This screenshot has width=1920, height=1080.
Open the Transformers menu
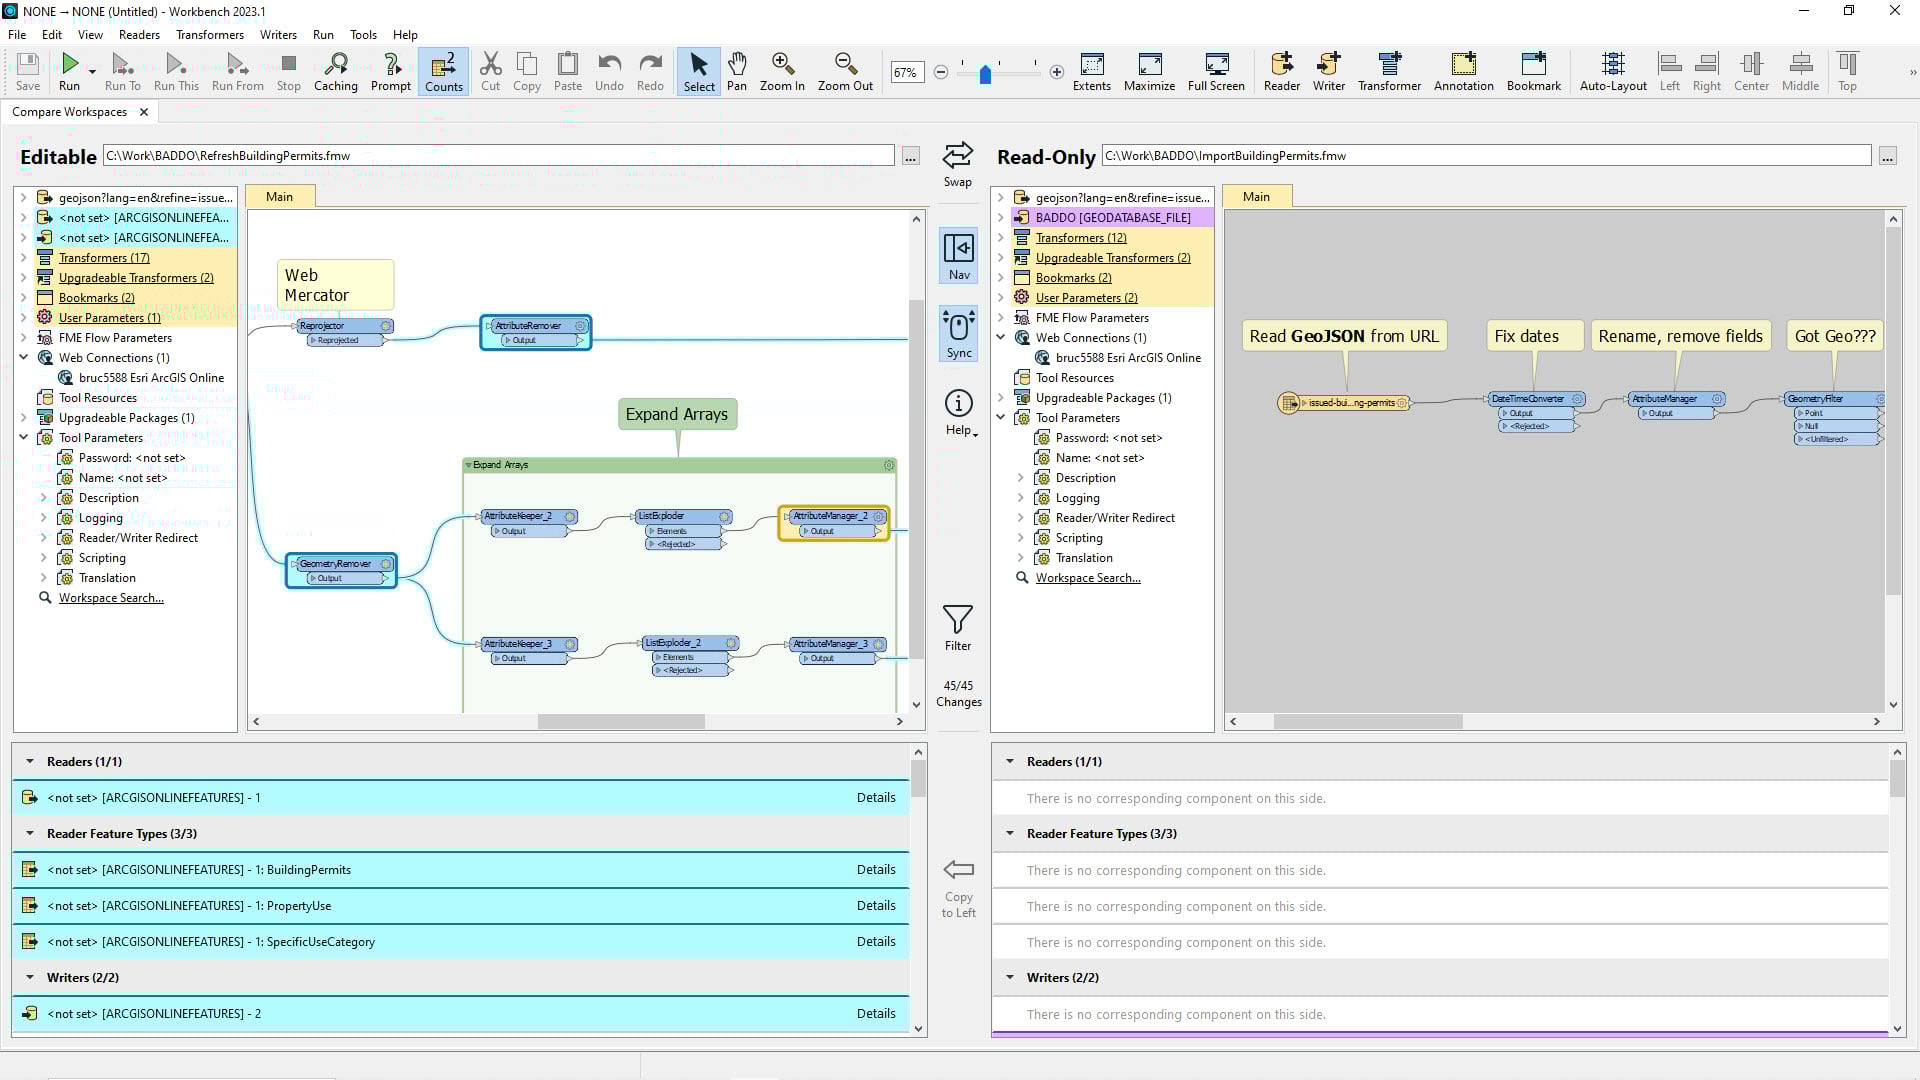(209, 34)
